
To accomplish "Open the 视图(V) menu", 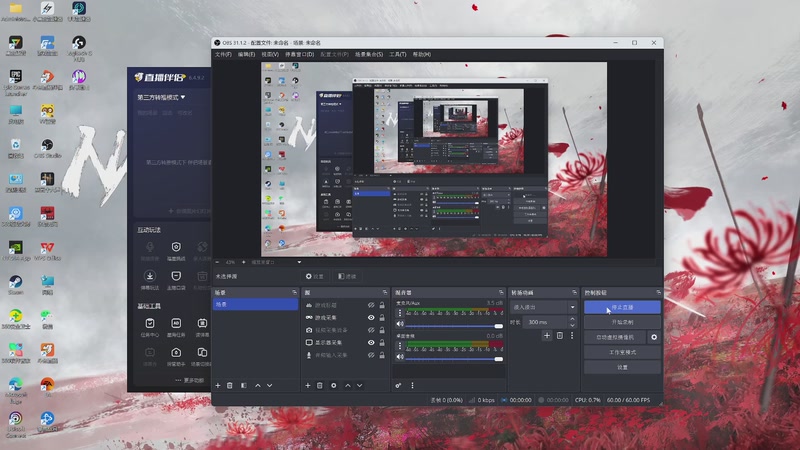I will [x=270, y=54].
